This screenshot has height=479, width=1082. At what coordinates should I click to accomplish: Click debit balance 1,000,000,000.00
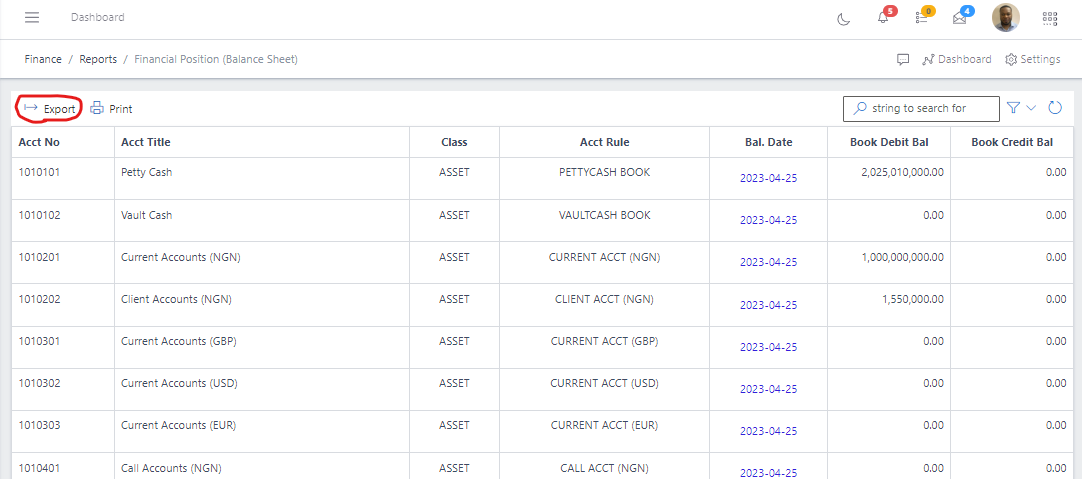[903, 257]
